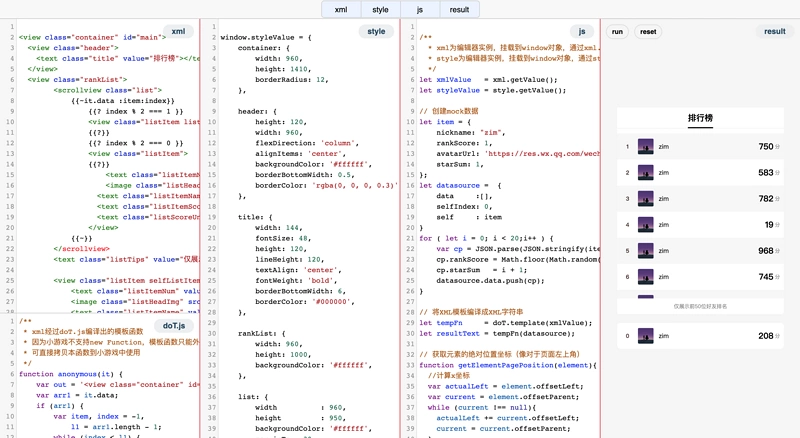Click the function anonymous(it) { line in doT.js
This screenshot has height=438, width=800.
[x=70, y=374]
